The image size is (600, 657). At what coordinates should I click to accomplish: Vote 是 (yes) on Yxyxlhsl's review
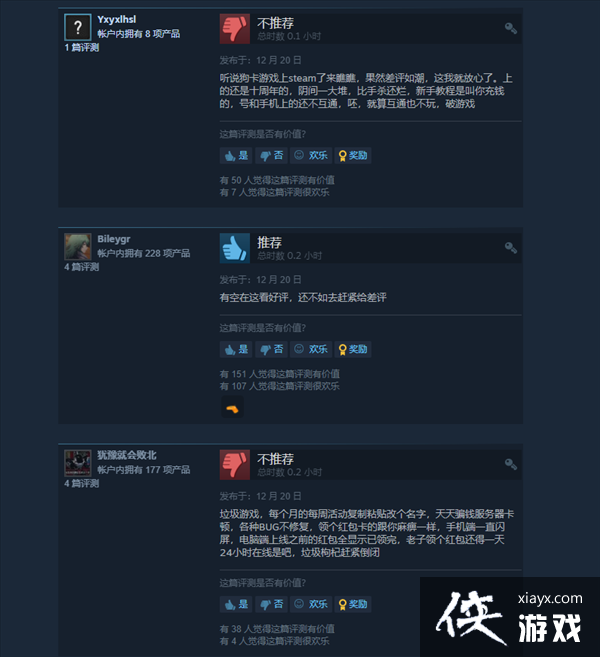(x=236, y=155)
